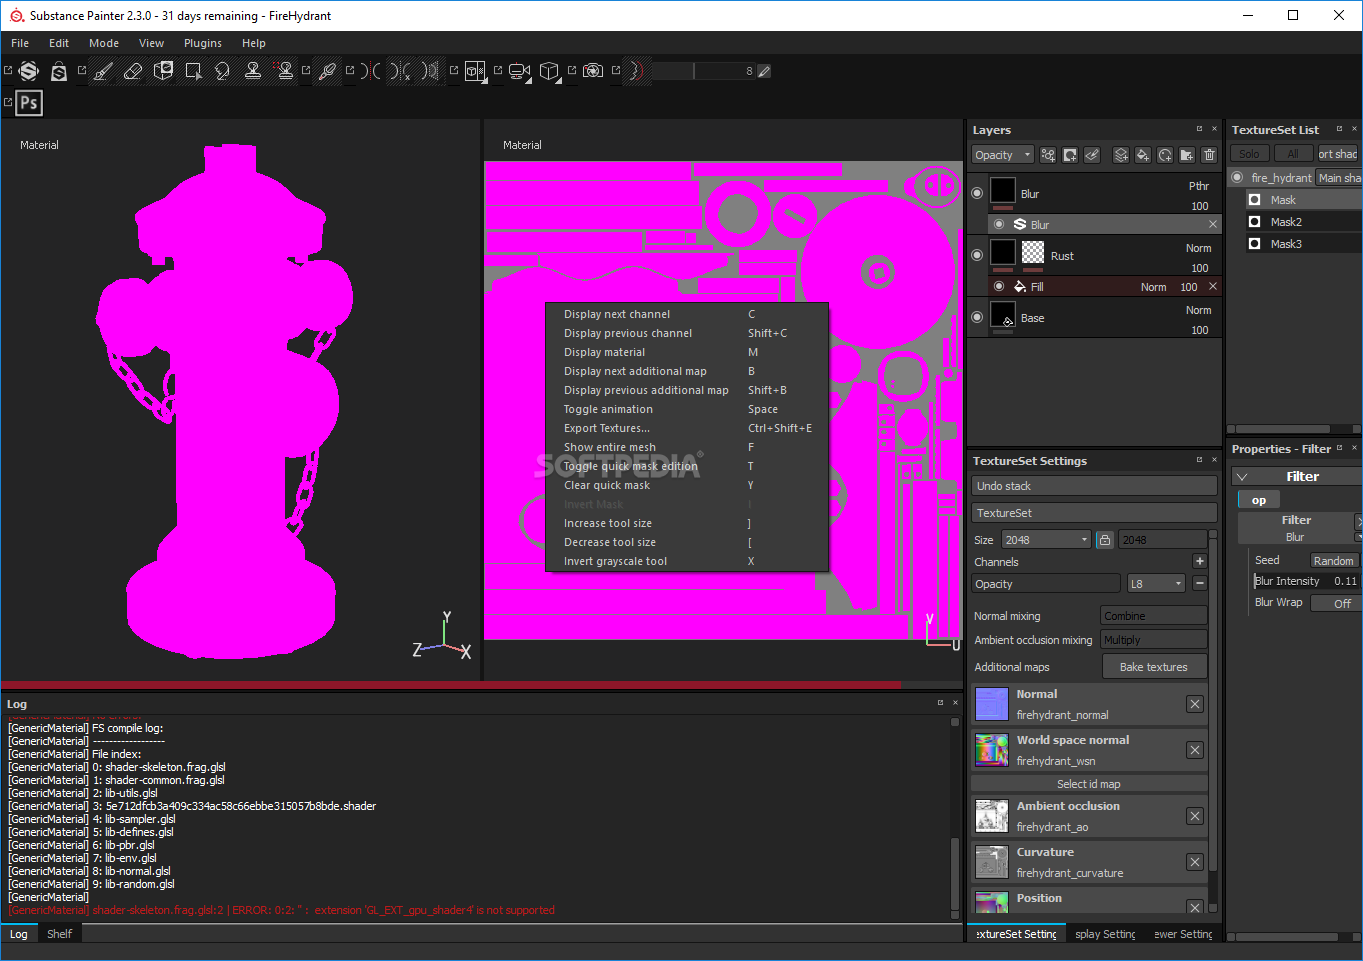Select the Material picker eyedropper

click(x=327, y=71)
